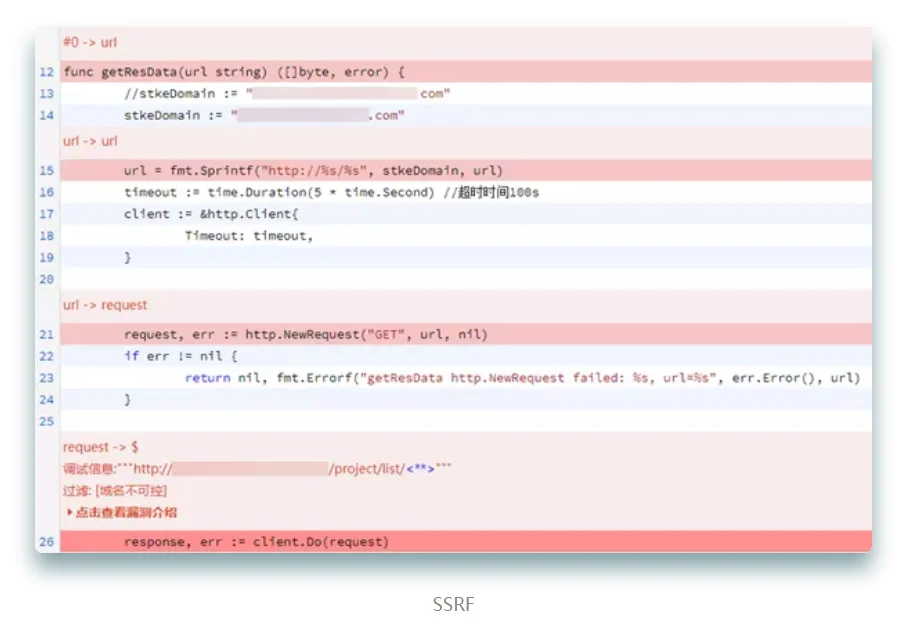Select the fmt.Sprintf url assignment line
The image size is (911, 627).
[x=466, y=171]
